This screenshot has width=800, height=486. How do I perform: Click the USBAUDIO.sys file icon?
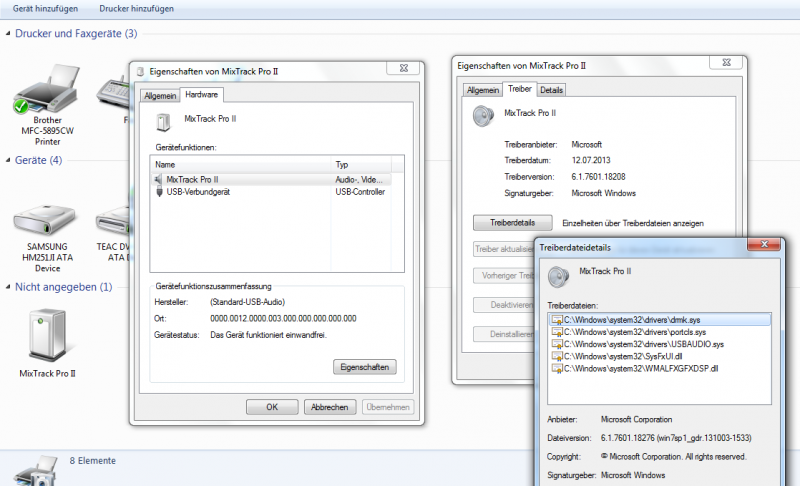tap(557, 344)
